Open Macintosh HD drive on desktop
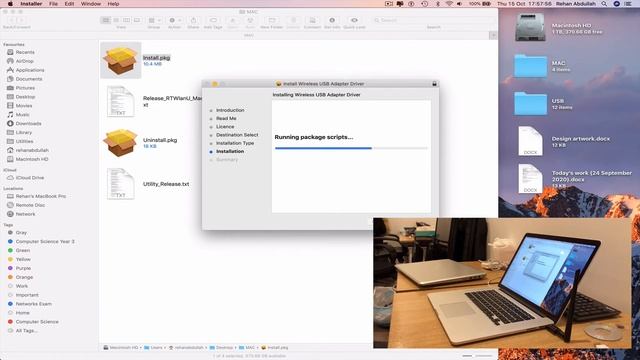Viewport: 640px width, 360px height. [x=530, y=28]
